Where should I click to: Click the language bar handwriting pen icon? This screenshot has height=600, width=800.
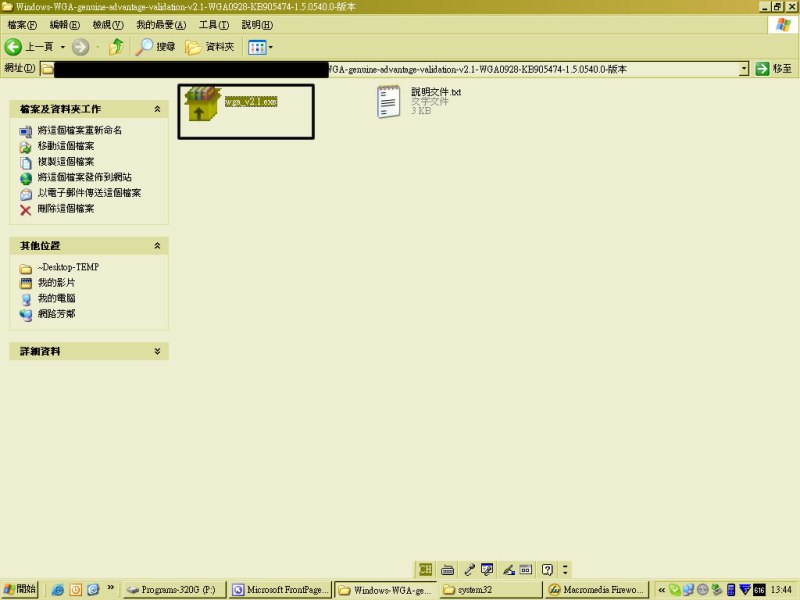[x=508, y=569]
